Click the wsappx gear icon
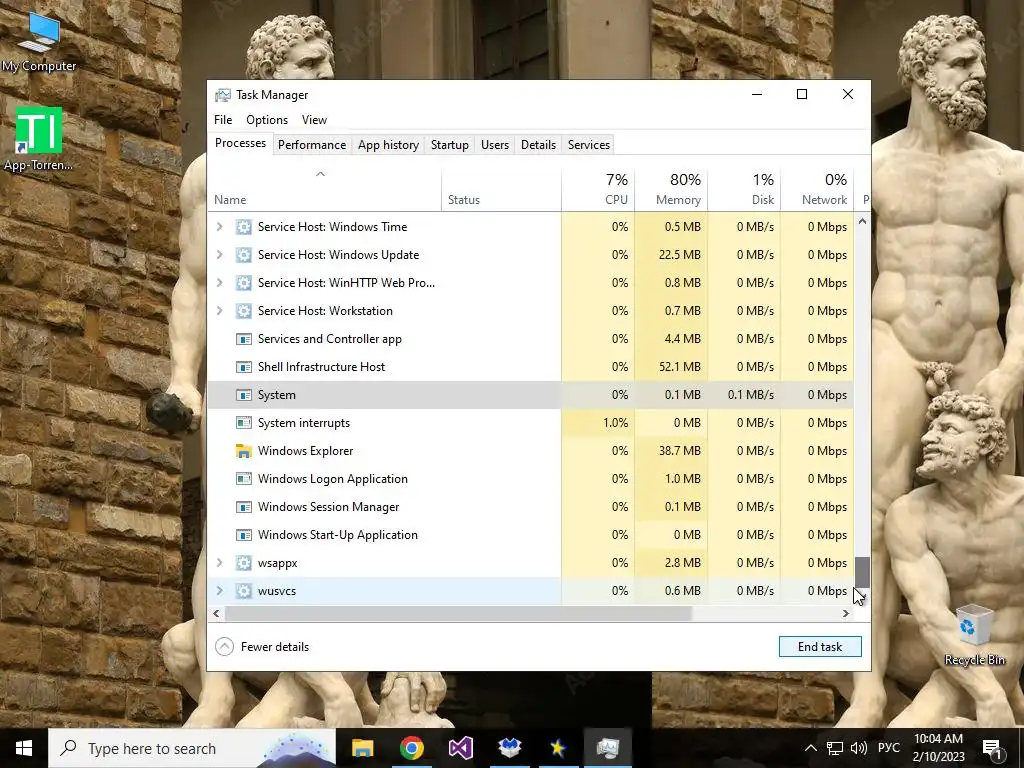 click(244, 563)
